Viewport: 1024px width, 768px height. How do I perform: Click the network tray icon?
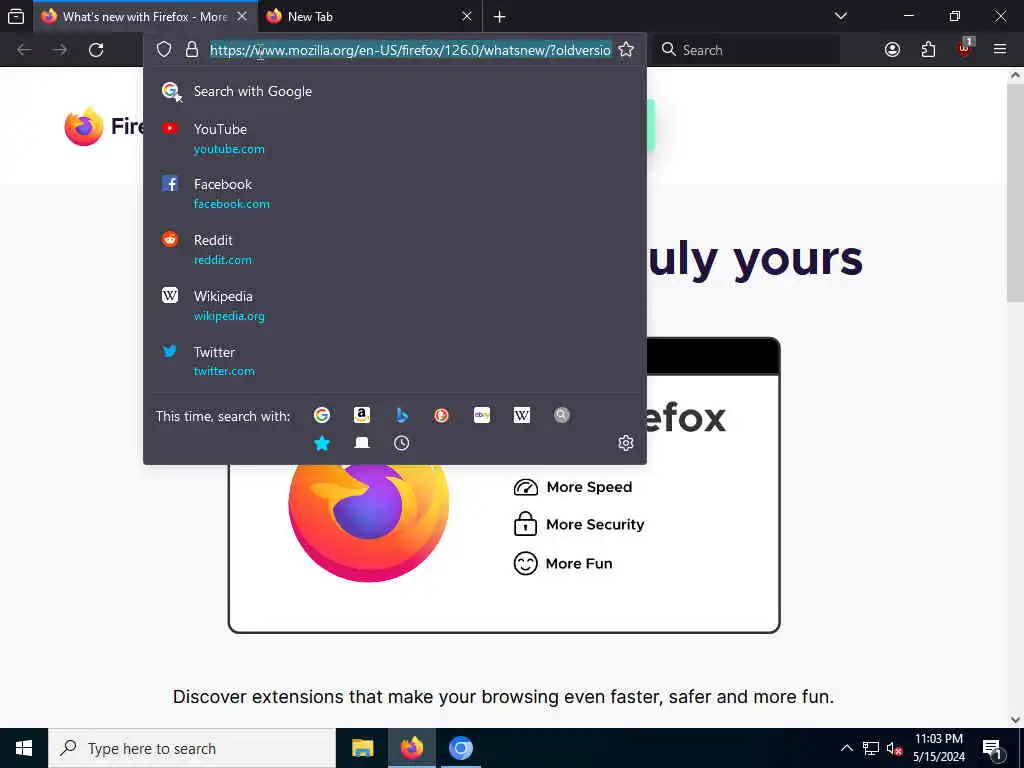pos(871,749)
